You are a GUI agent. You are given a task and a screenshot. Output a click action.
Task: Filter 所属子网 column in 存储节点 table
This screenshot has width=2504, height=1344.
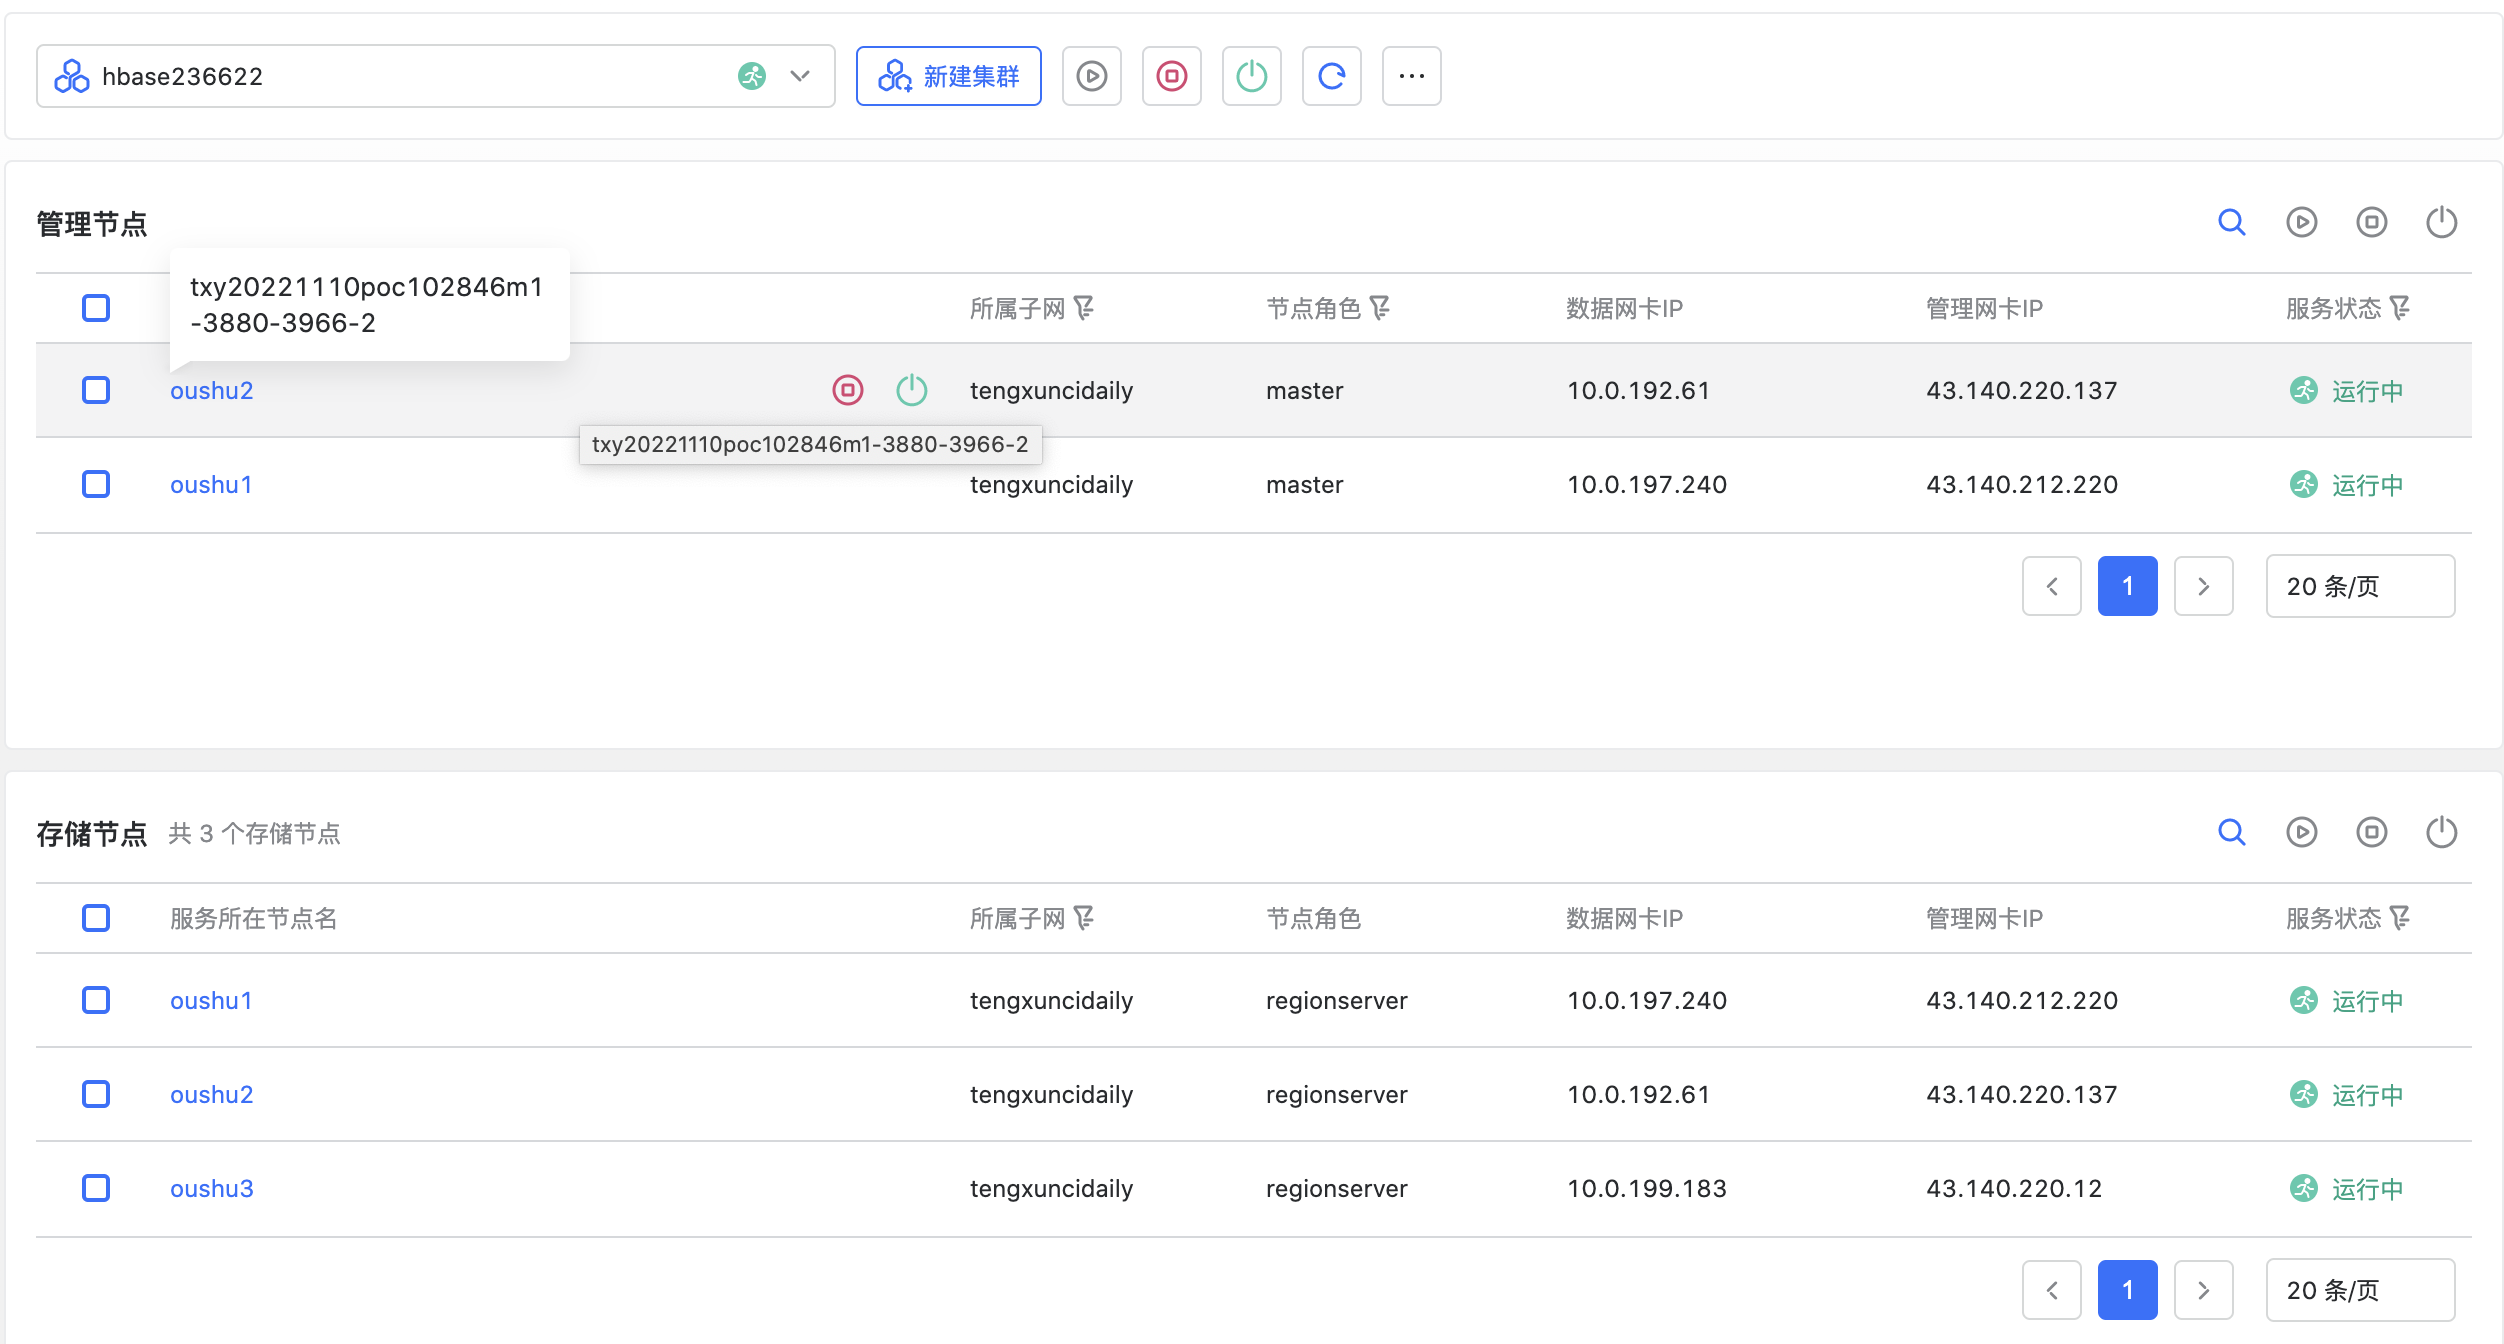tap(1084, 918)
